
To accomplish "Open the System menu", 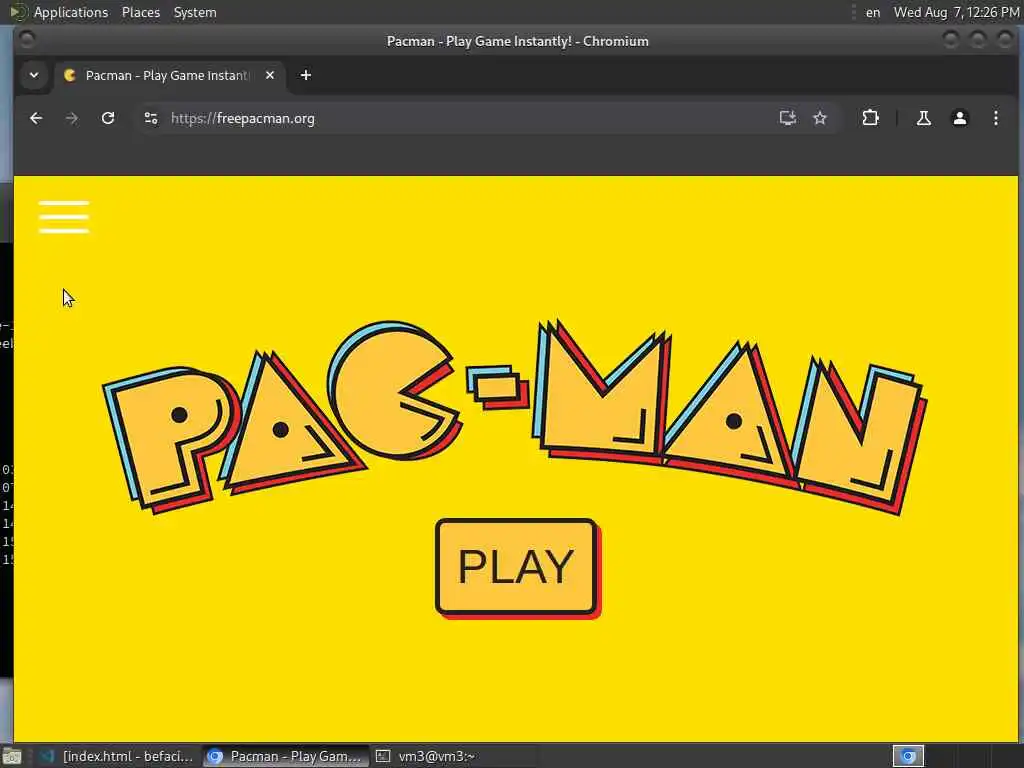I will click(x=195, y=12).
